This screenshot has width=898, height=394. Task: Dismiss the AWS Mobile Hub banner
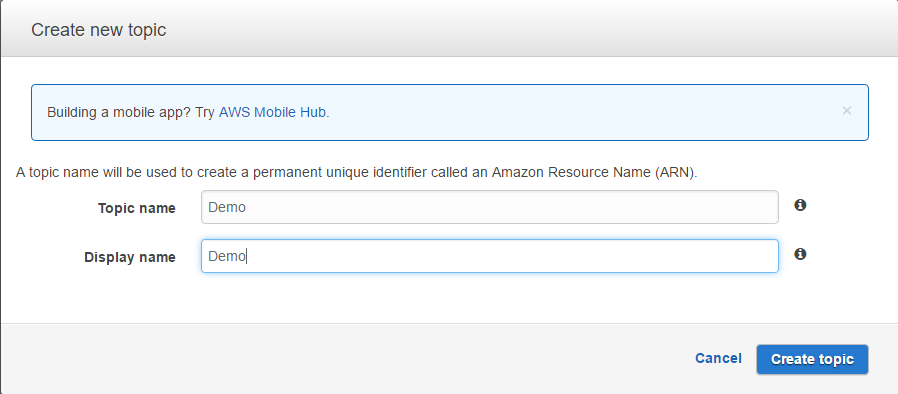click(846, 111)
